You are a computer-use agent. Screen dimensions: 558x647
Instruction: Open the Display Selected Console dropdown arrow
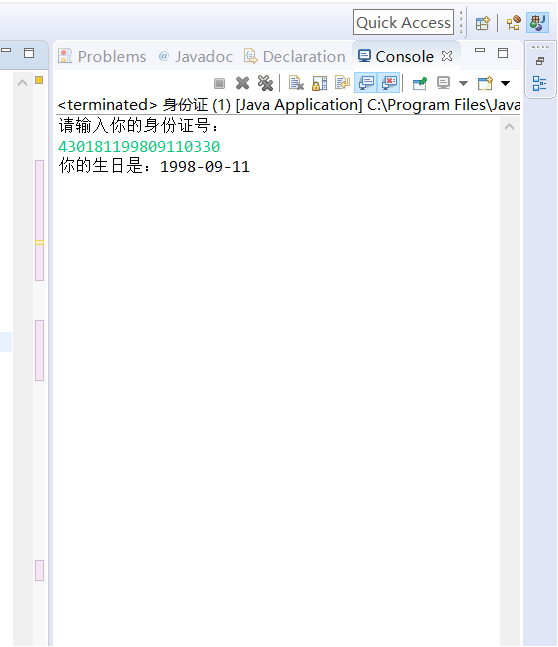(463, 83)
